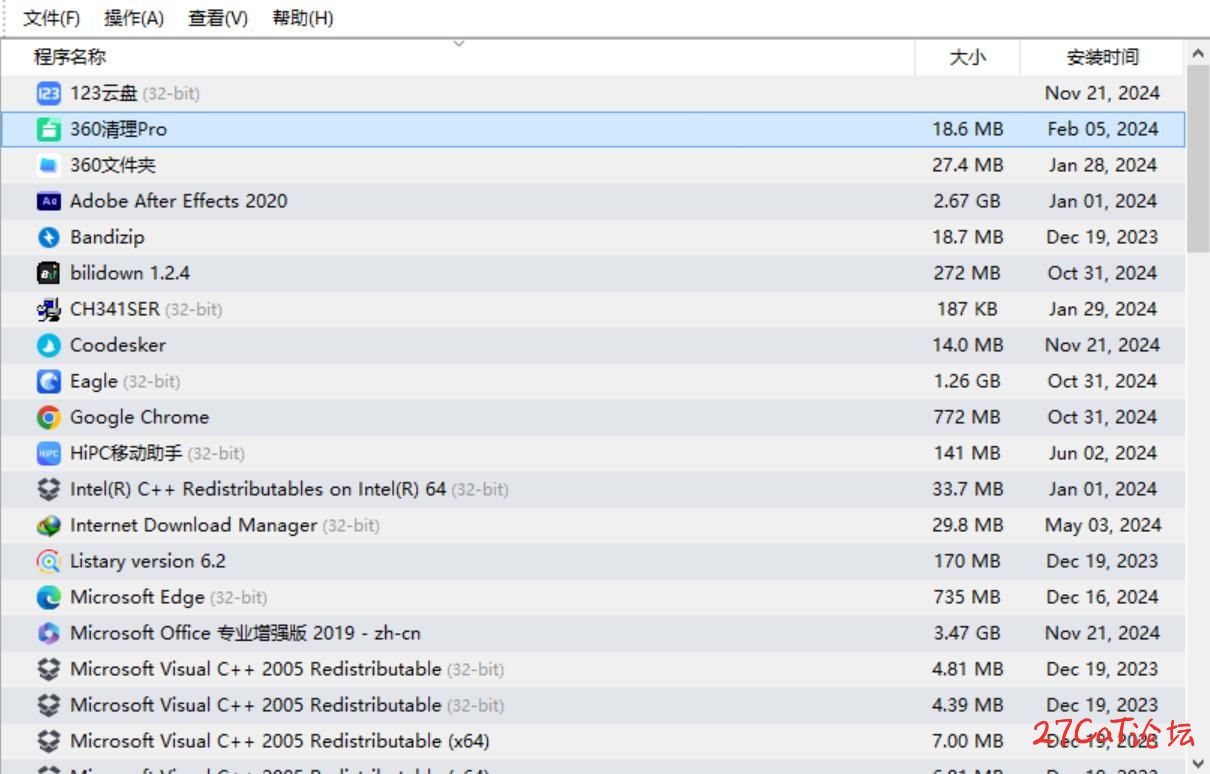
Task: Click the 4.81 MB size value
Action: pos(967,669)
